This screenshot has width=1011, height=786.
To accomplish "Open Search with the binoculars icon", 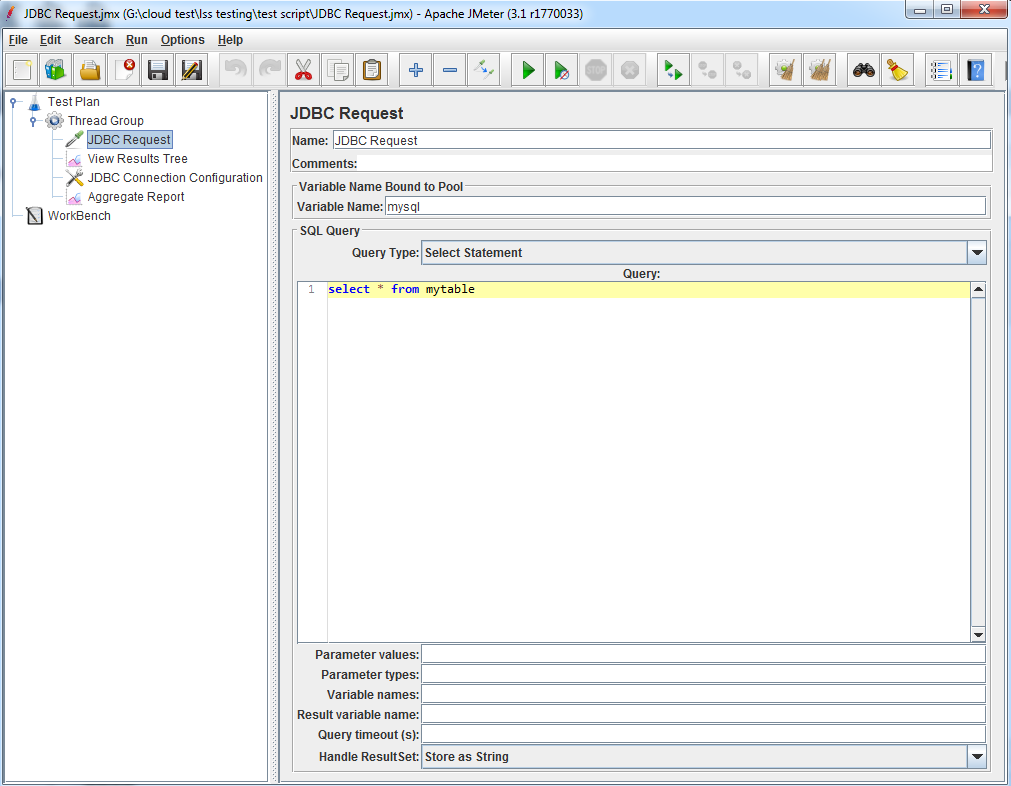I will [863, 70].
